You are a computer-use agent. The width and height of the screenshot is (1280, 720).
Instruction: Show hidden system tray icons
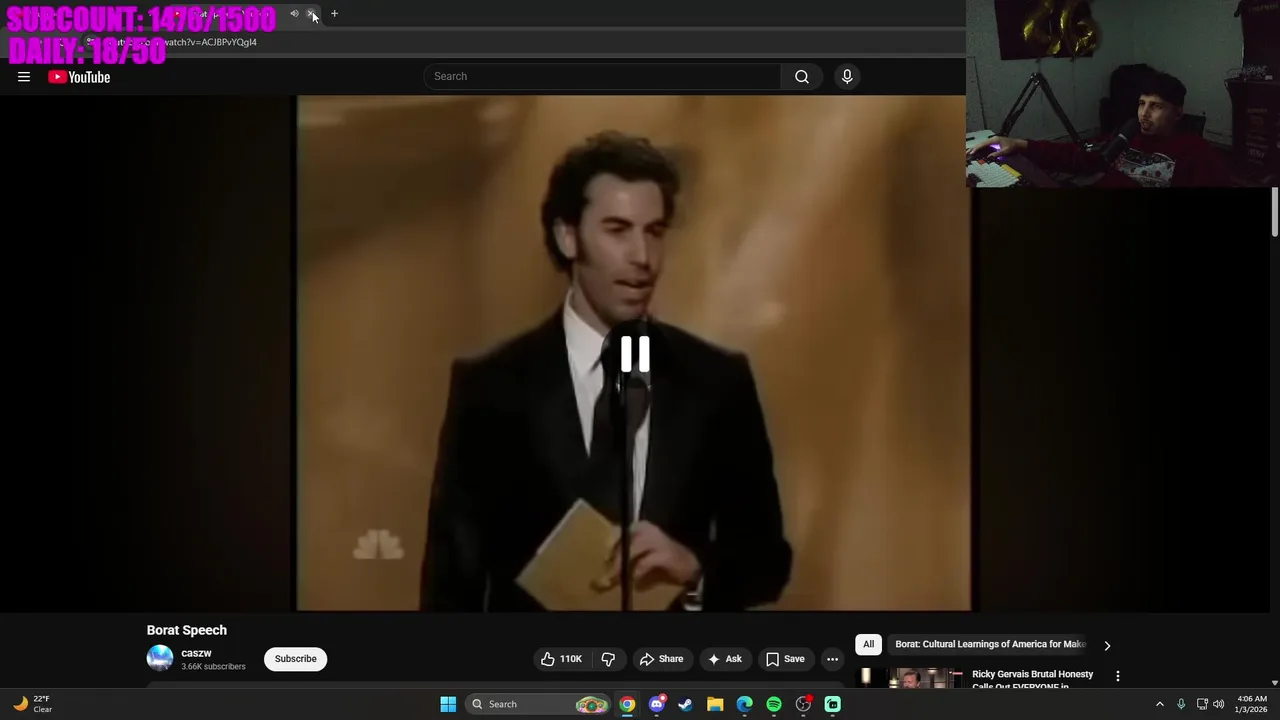(1160, 704)
